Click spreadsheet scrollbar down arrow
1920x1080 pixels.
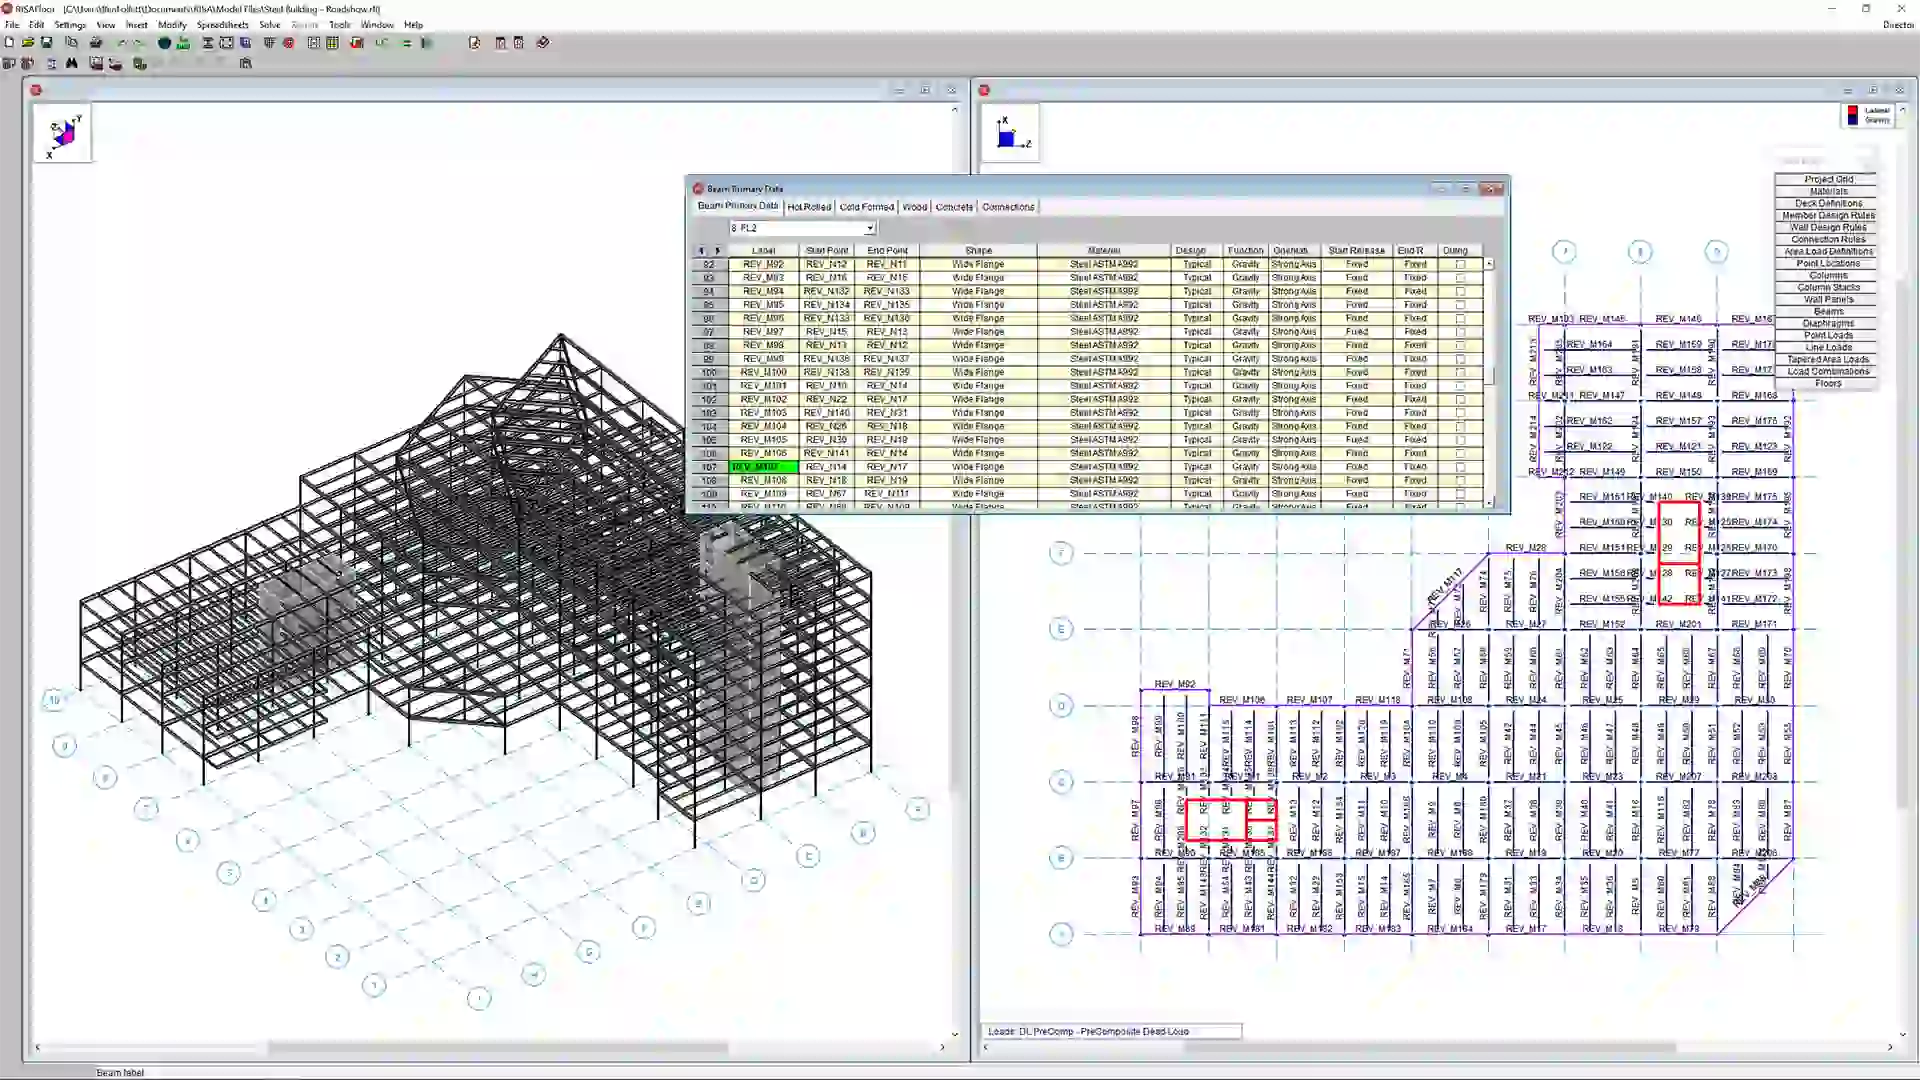click(1489, 502)
